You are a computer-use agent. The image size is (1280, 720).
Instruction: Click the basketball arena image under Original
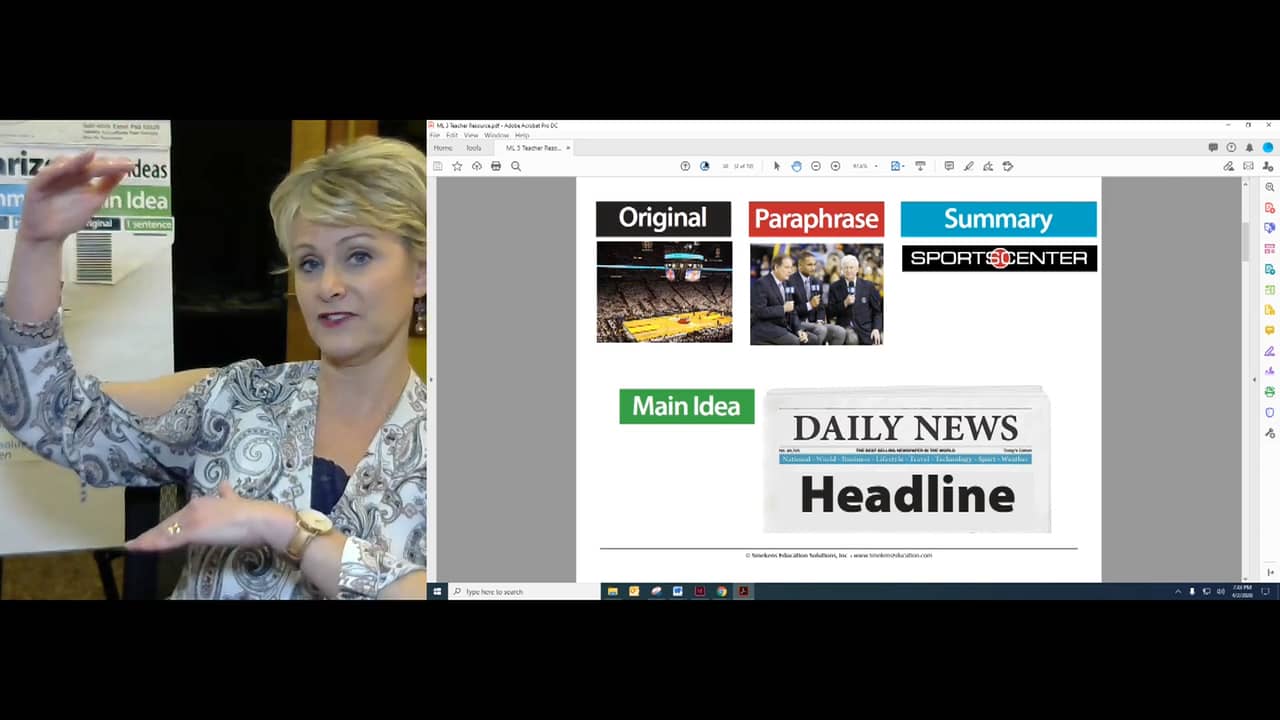coord(664,292)
